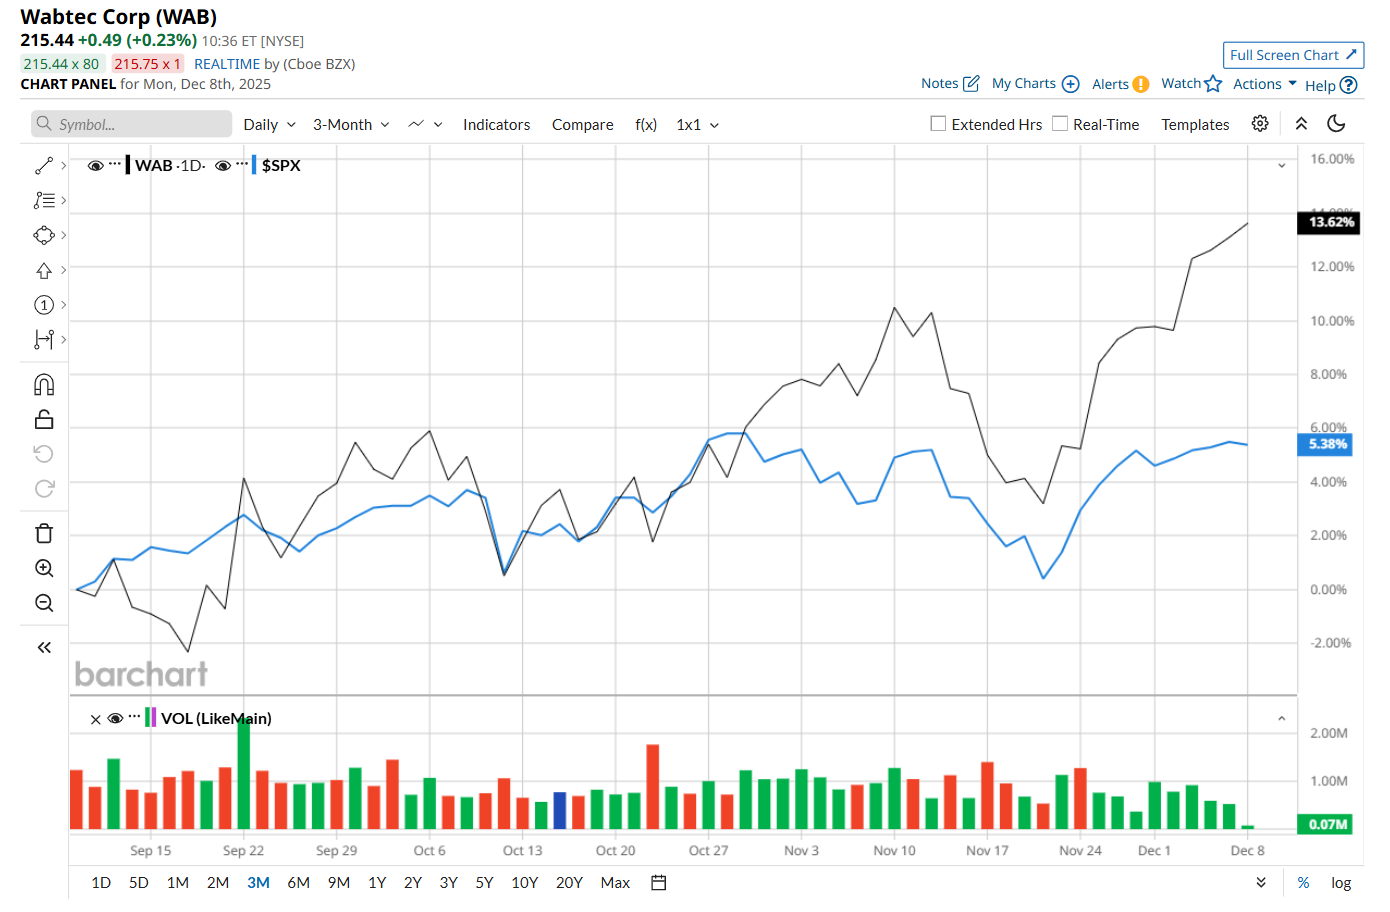Viewport: 1390px width, 912px height.
Task: Open the 3-Month period dropdown
Action: 351,124
